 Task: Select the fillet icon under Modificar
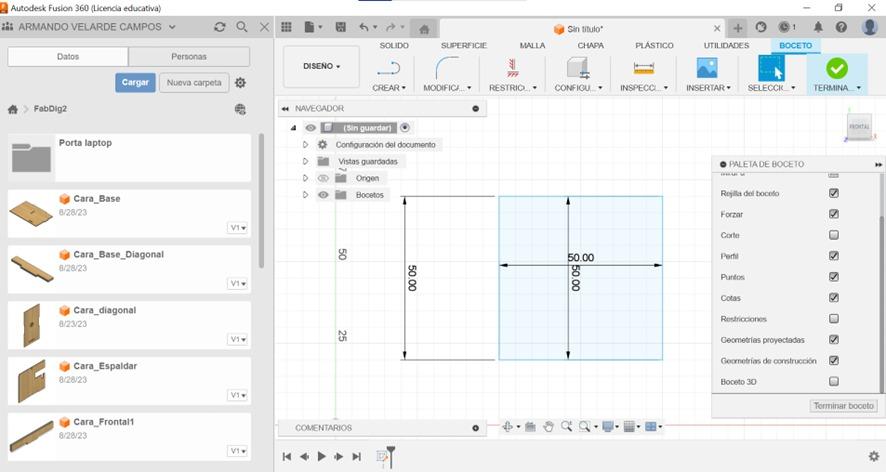[x=448, y=68]
